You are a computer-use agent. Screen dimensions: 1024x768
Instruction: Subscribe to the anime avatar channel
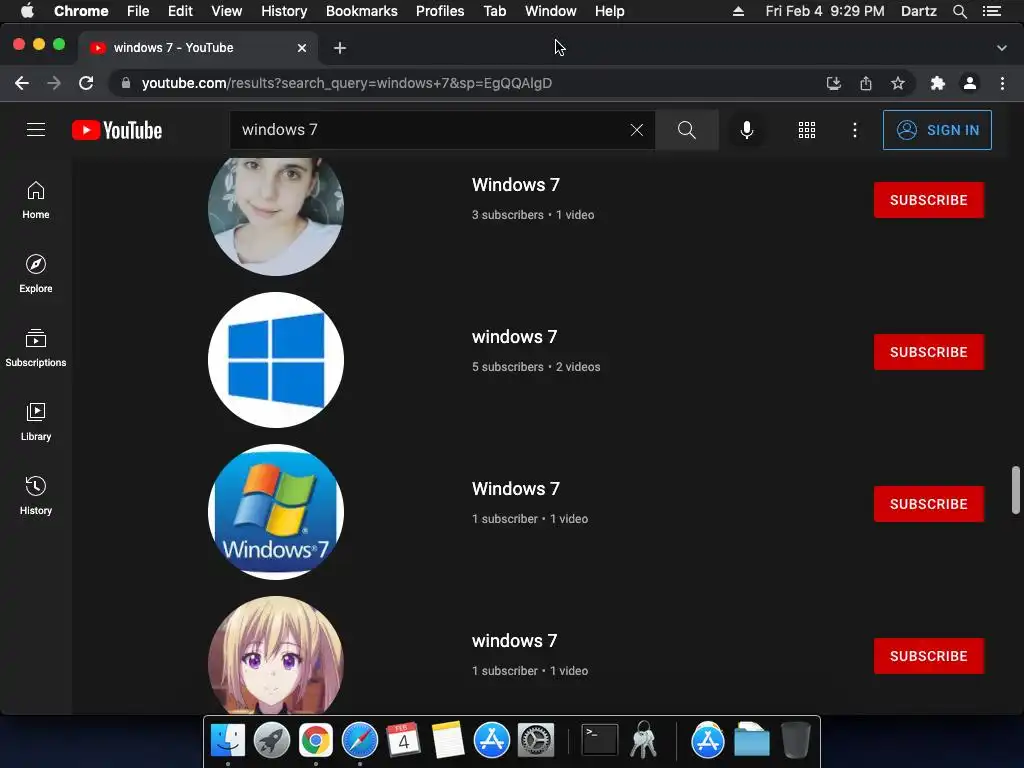[929, 656]
